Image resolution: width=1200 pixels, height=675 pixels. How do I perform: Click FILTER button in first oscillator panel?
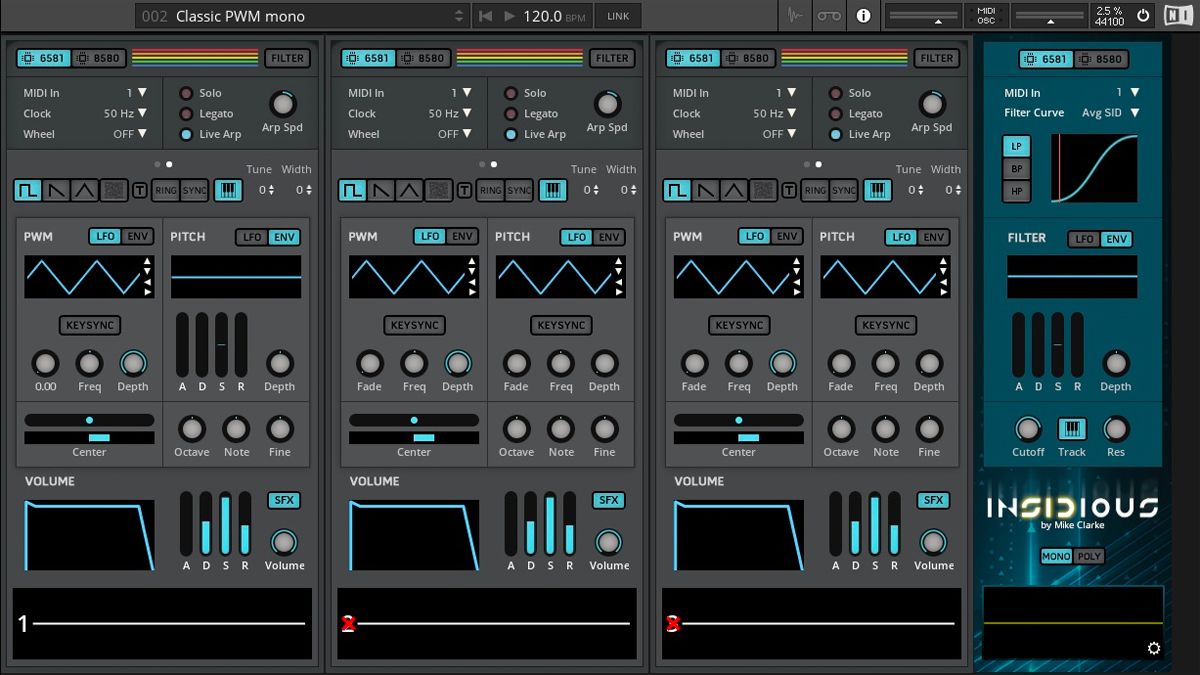tap(287, 58)
